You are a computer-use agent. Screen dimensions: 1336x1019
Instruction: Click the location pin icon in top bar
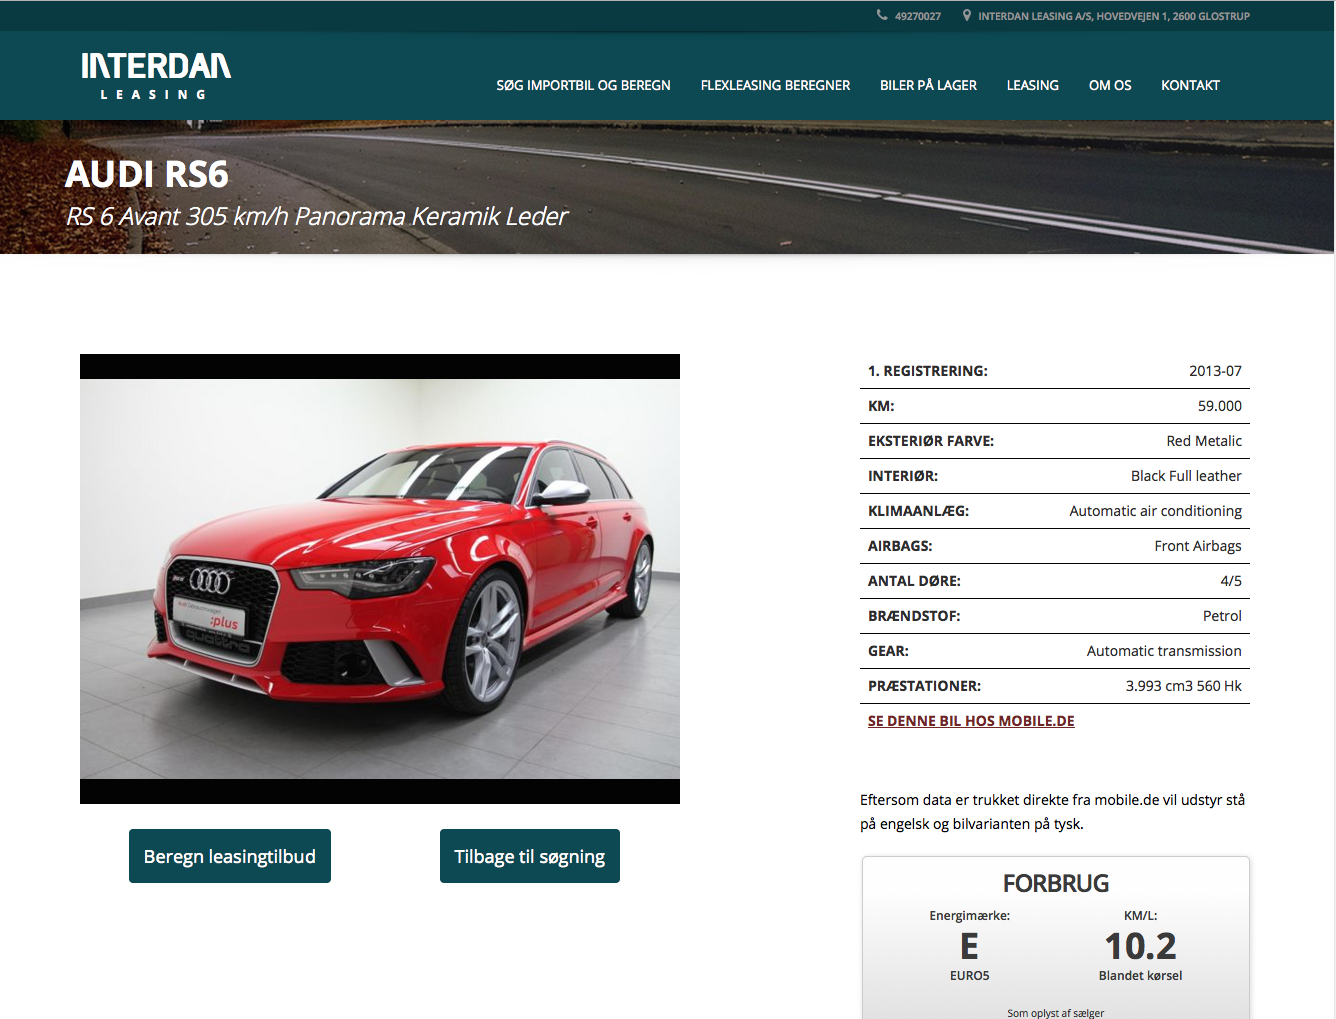point(967,15)
